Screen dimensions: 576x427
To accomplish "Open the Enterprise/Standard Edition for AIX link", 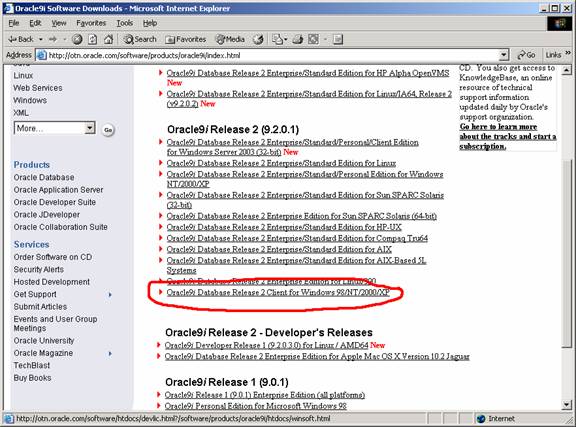I will [x=279, y=249].
